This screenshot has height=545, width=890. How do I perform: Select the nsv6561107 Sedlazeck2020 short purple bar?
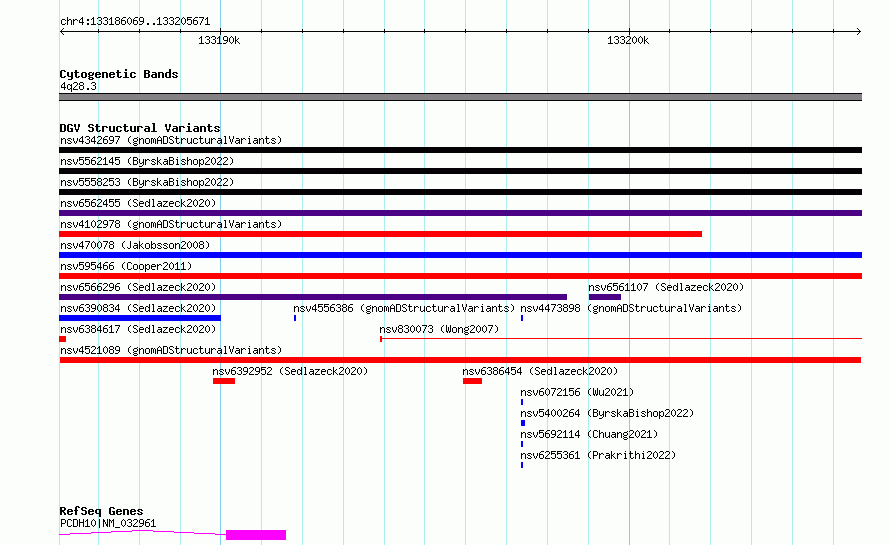[604, 297]
